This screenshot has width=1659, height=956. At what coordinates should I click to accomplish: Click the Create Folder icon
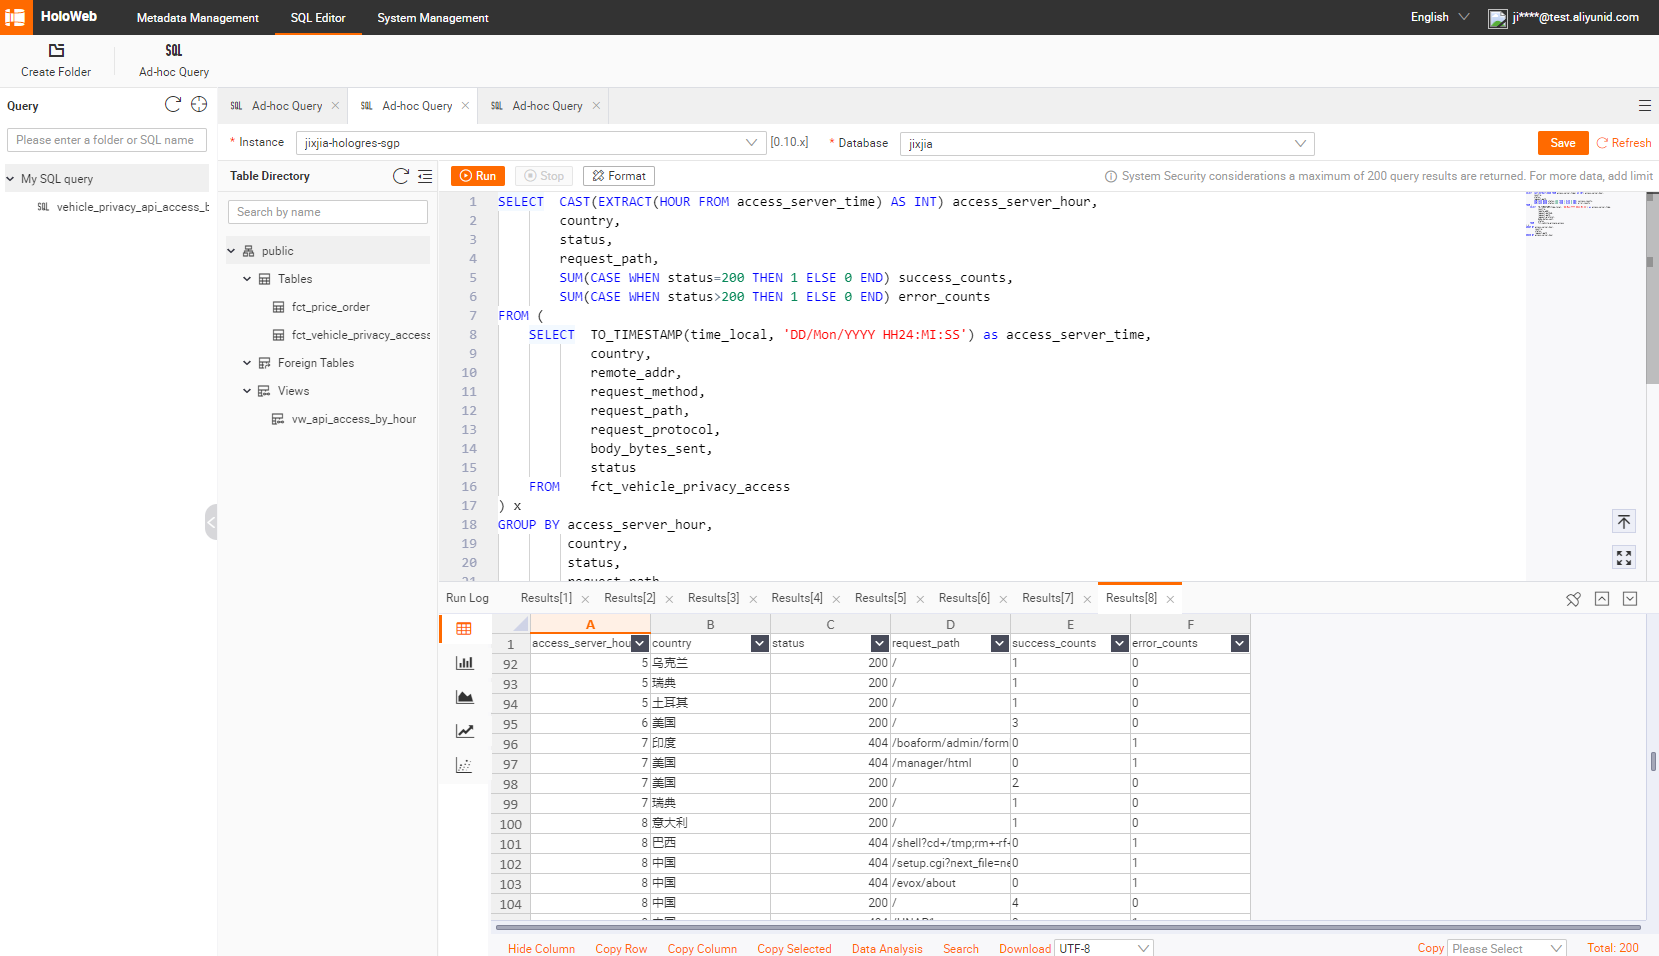[x=56, y=50]
